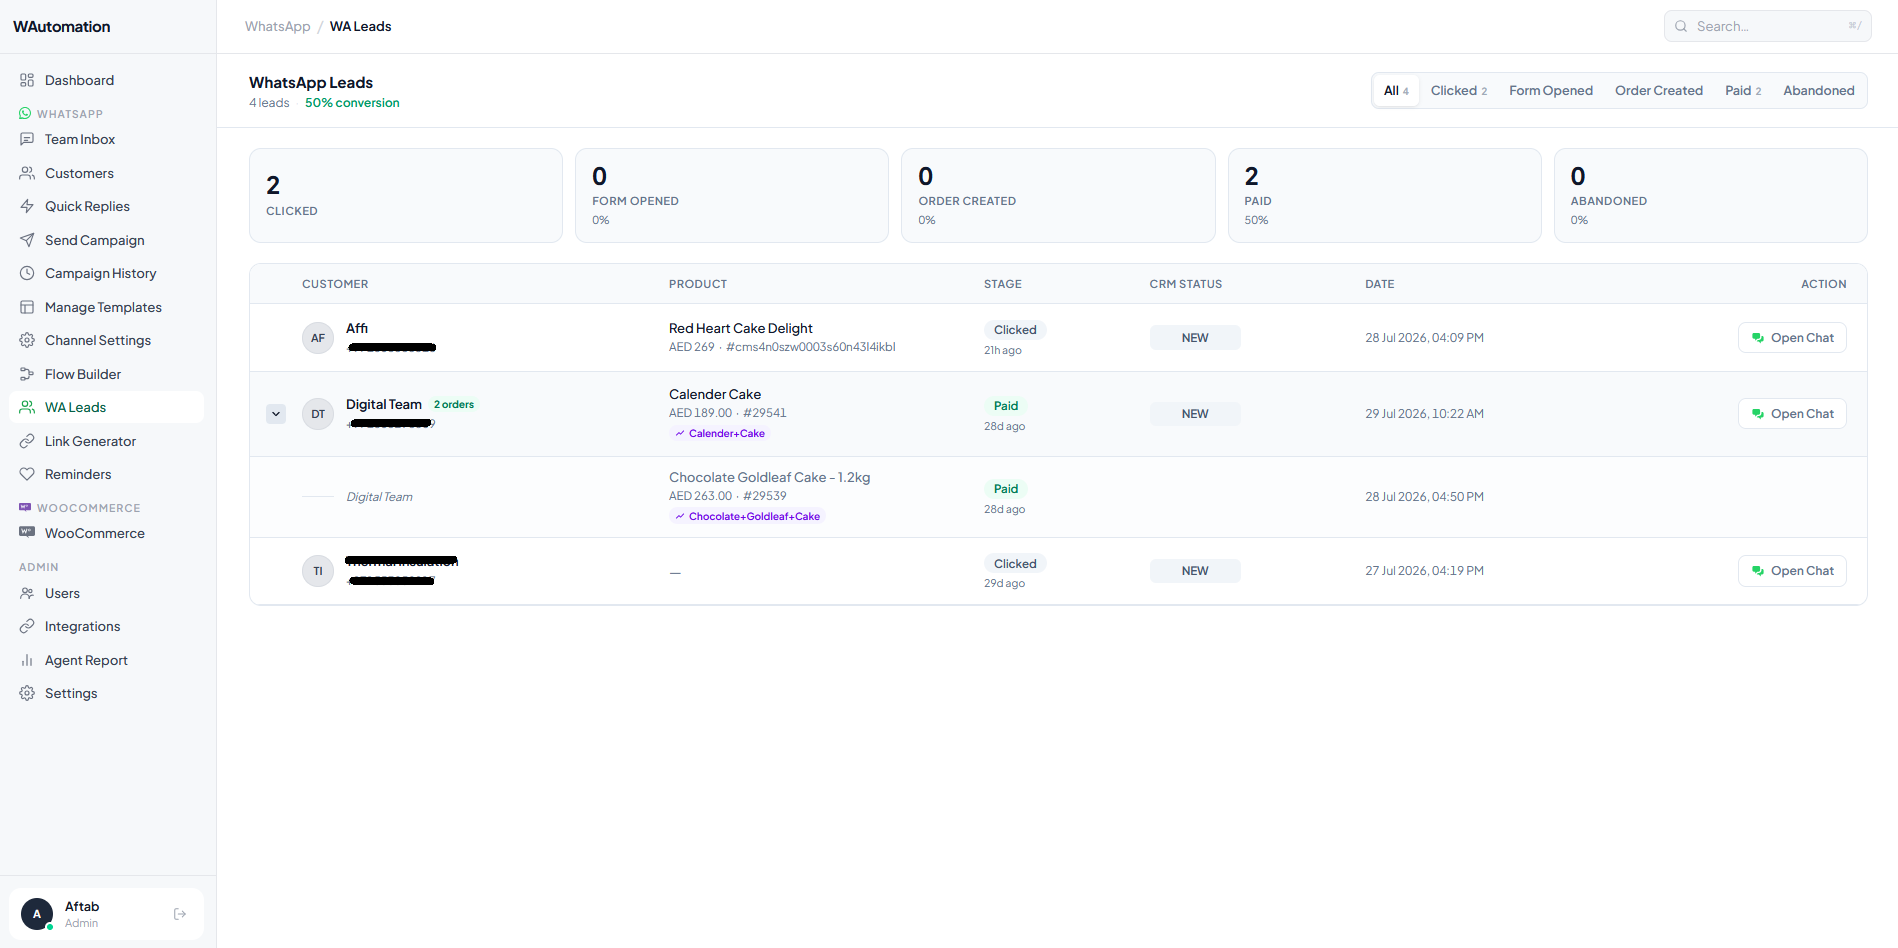Switch to the Paid tab
1898x948 pixels.
point(1743,91)
